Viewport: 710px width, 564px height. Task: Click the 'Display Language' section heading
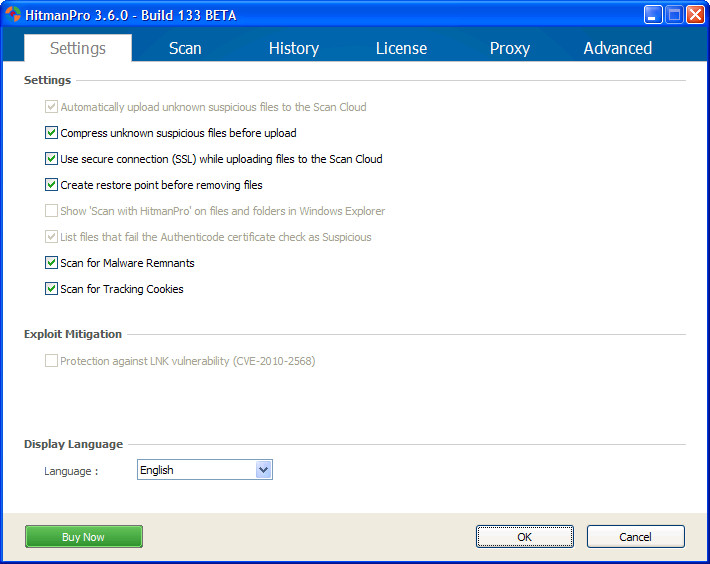click(x=73, y=444)
